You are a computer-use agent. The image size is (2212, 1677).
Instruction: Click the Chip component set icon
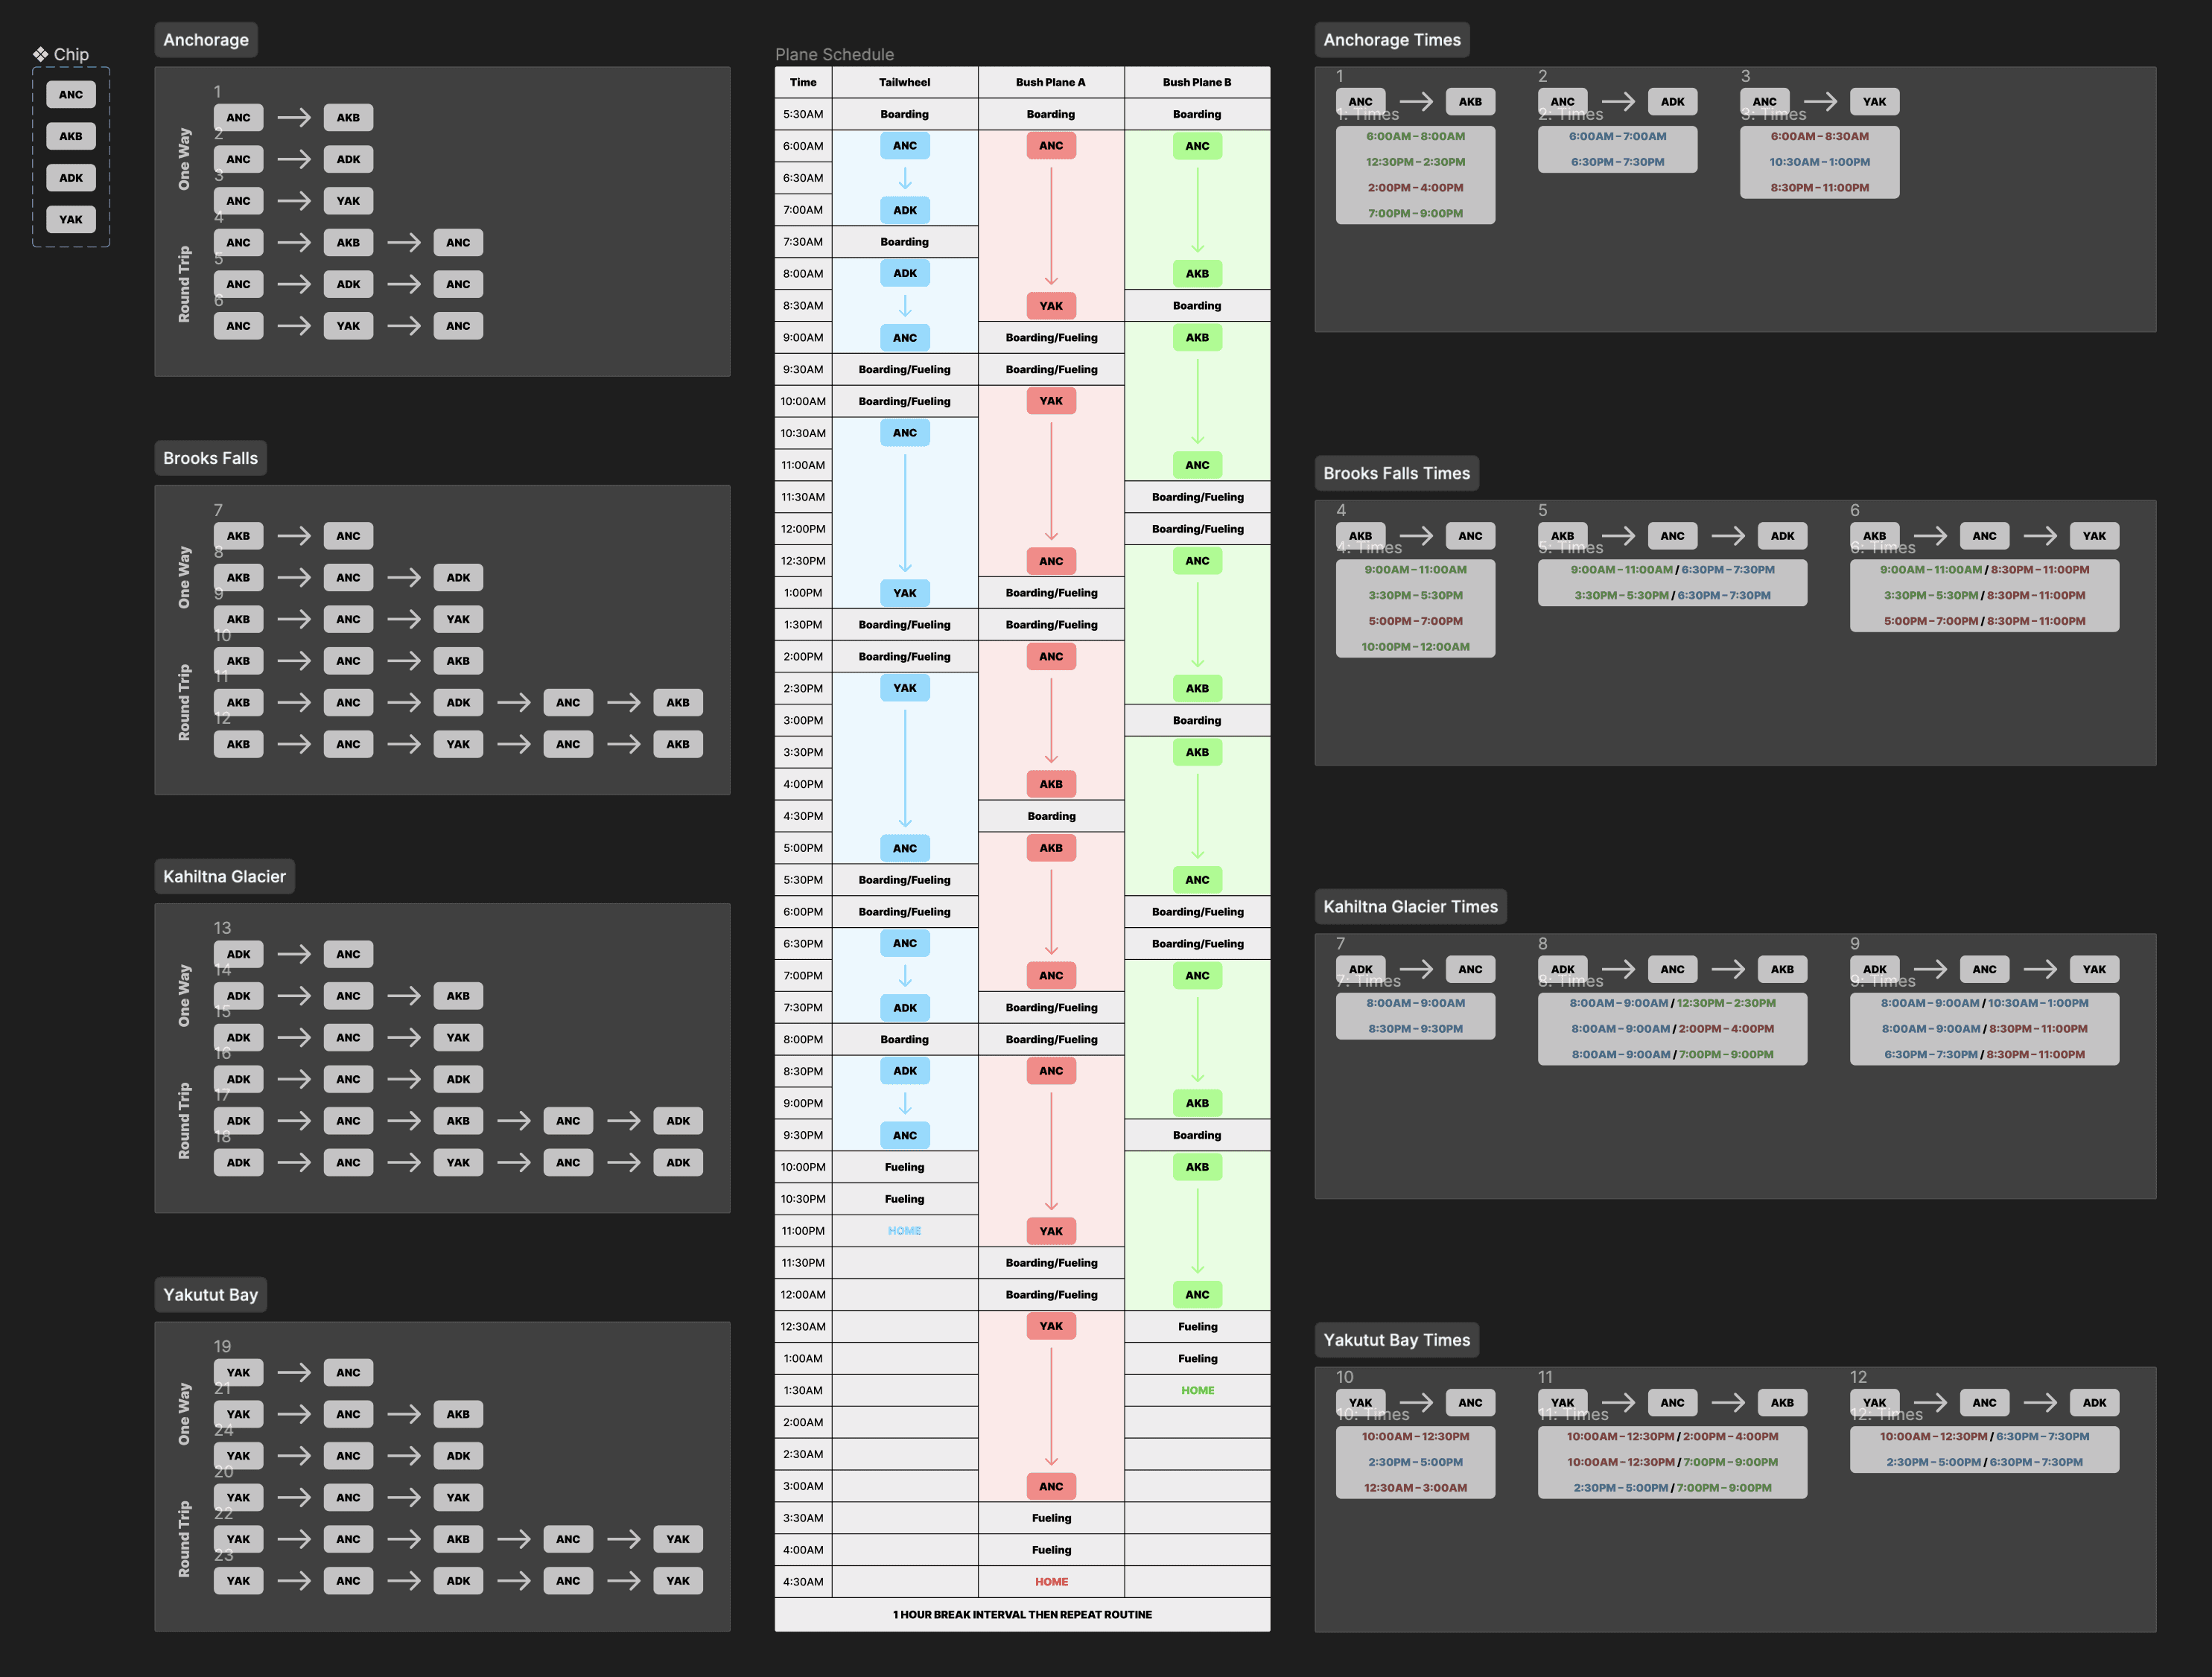click(x=40, y=54)
